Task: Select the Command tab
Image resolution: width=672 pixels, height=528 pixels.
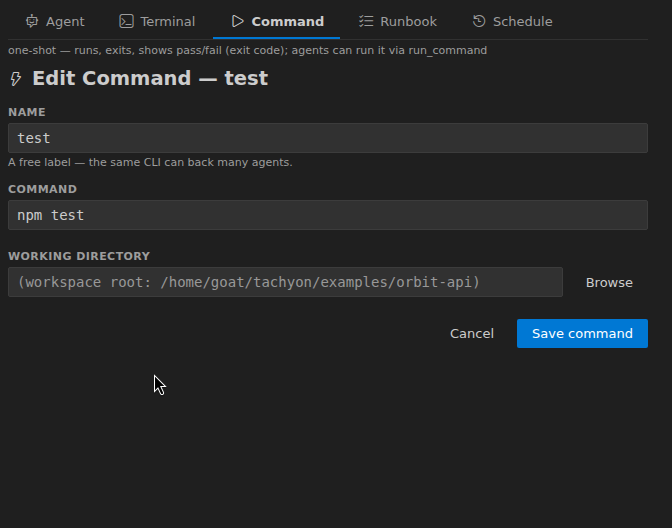Action: (277, 21)
